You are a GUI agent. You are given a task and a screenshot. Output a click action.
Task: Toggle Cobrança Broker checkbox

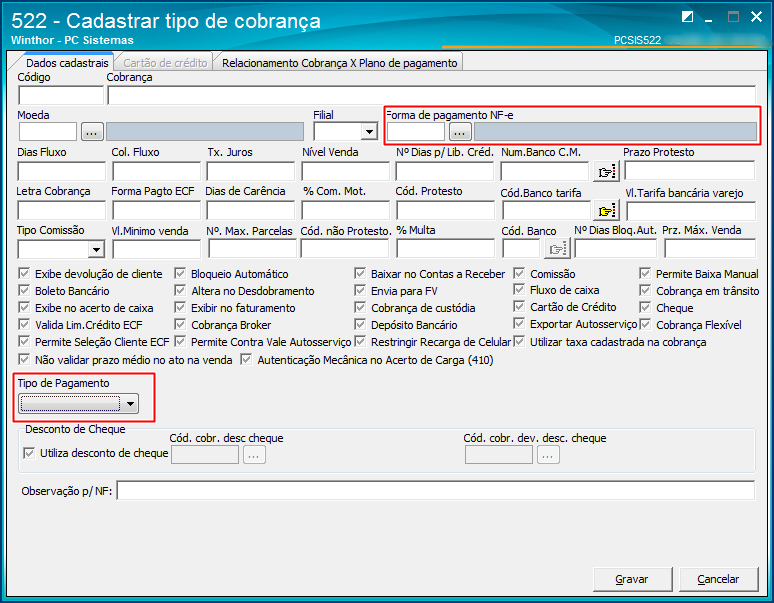pos(180,325)
